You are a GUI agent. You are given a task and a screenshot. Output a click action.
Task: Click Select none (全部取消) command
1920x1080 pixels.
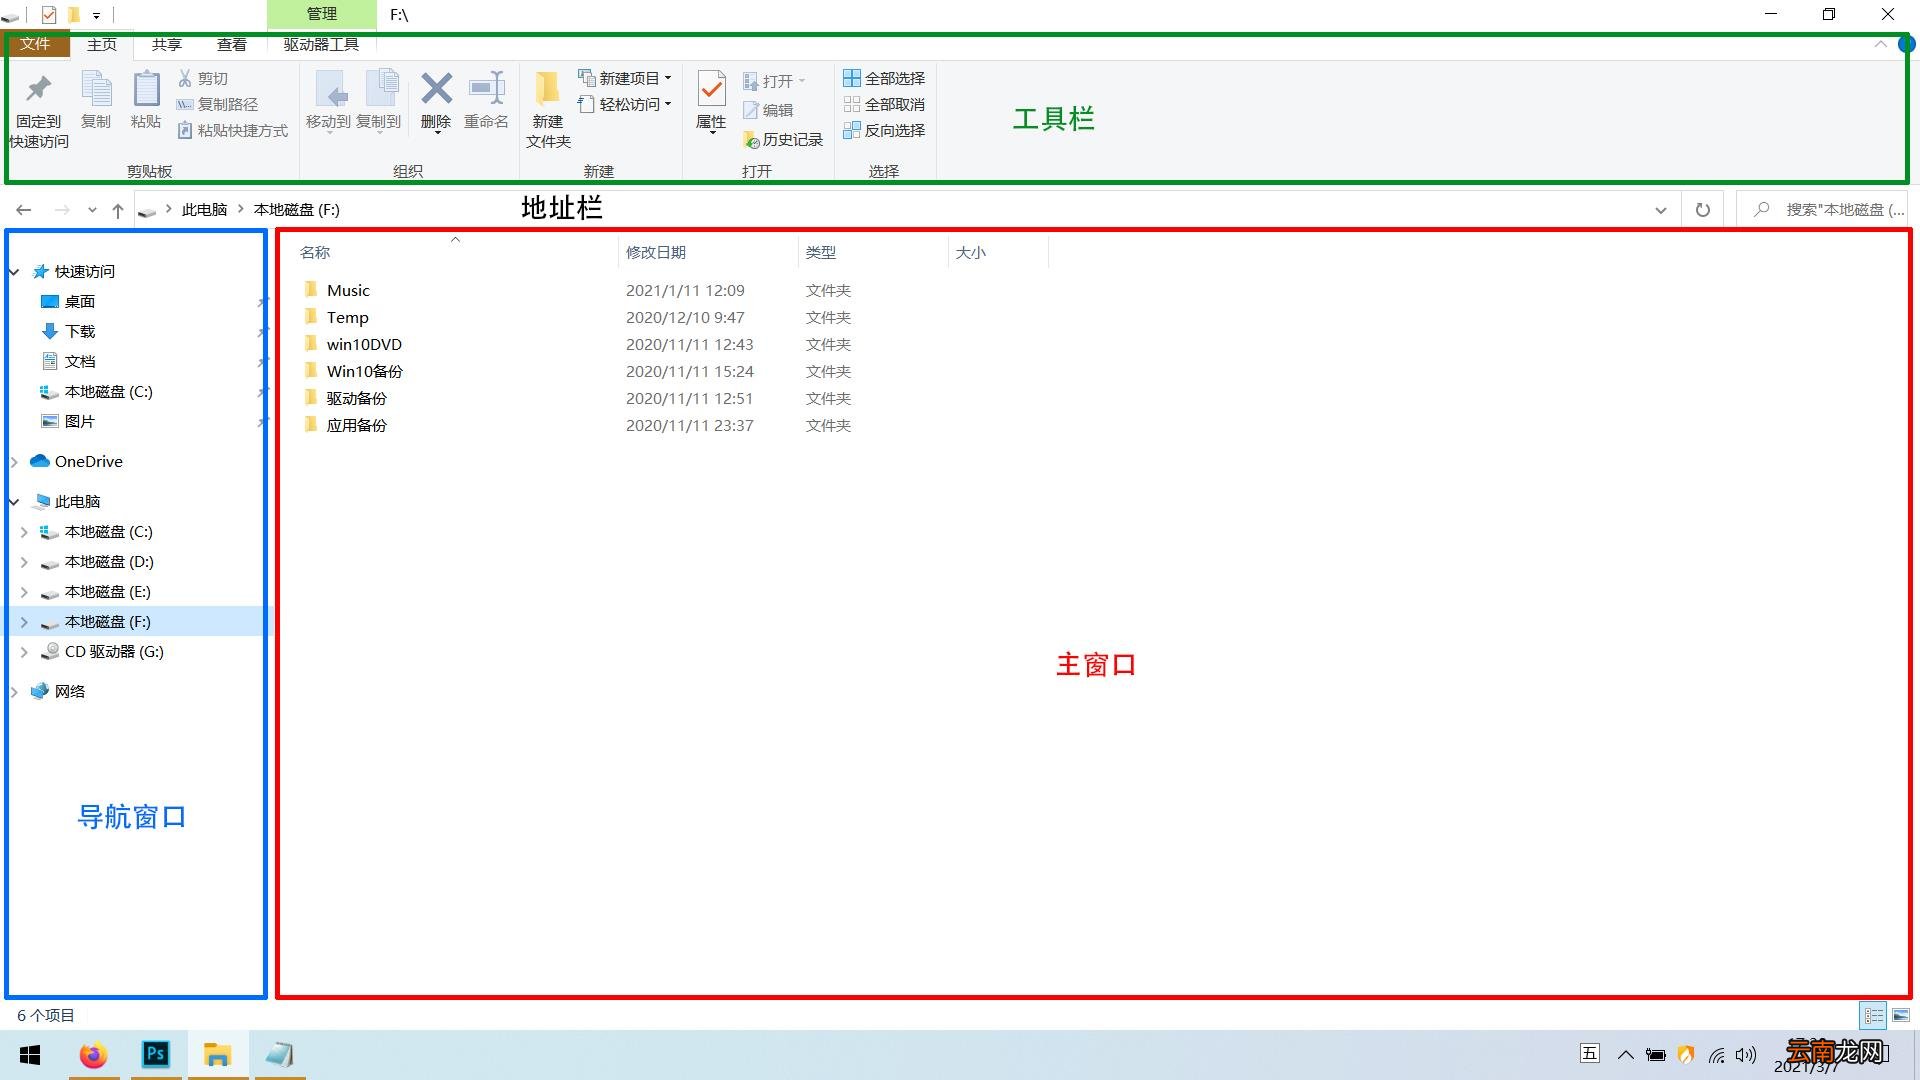coord(884,104)
